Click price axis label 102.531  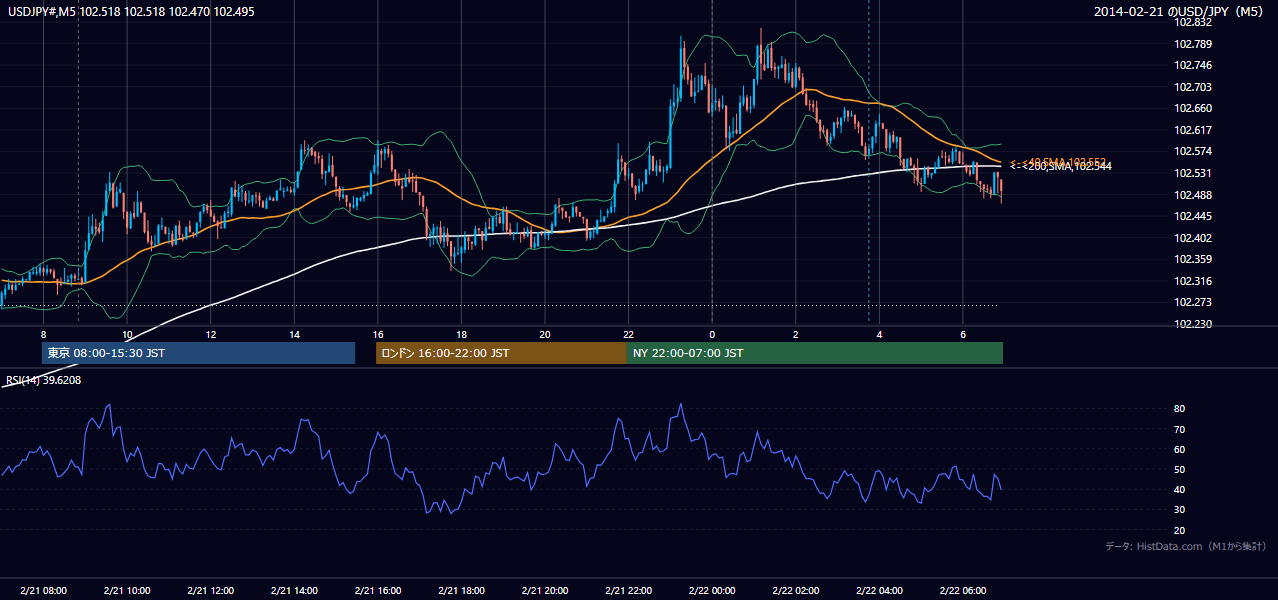pyautogui.click(x=1193, y=173)
